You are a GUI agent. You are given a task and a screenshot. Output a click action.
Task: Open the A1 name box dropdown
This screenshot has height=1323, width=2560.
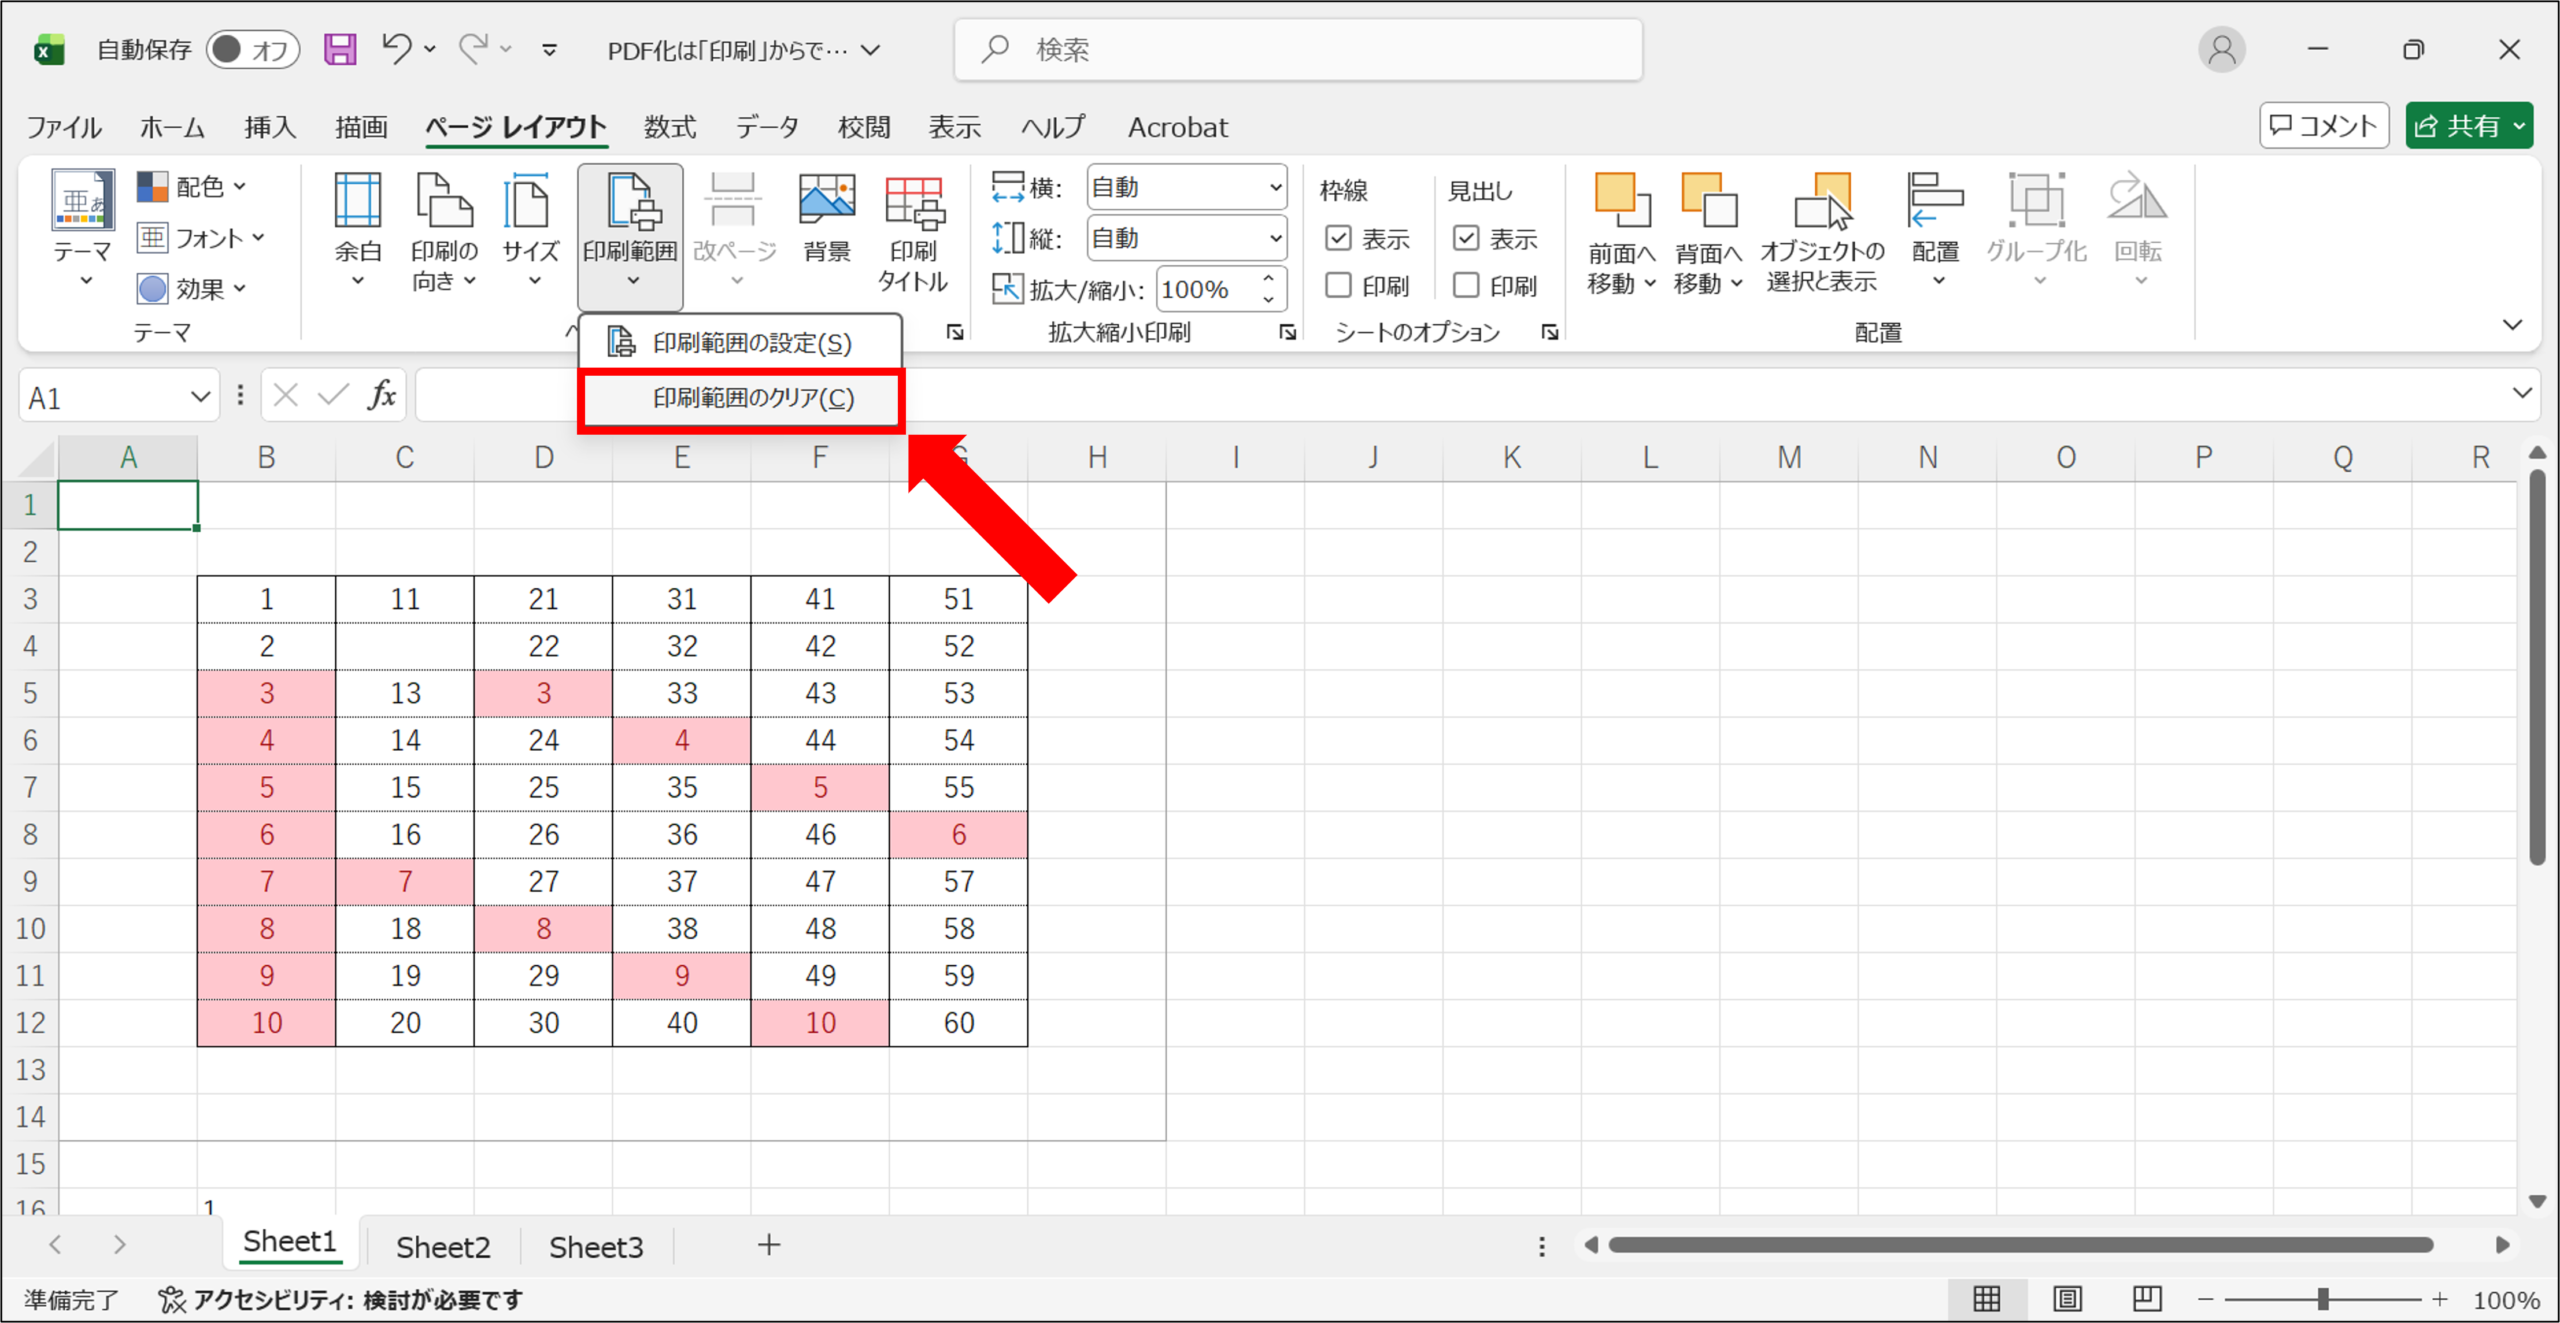[x=200, y=398]
